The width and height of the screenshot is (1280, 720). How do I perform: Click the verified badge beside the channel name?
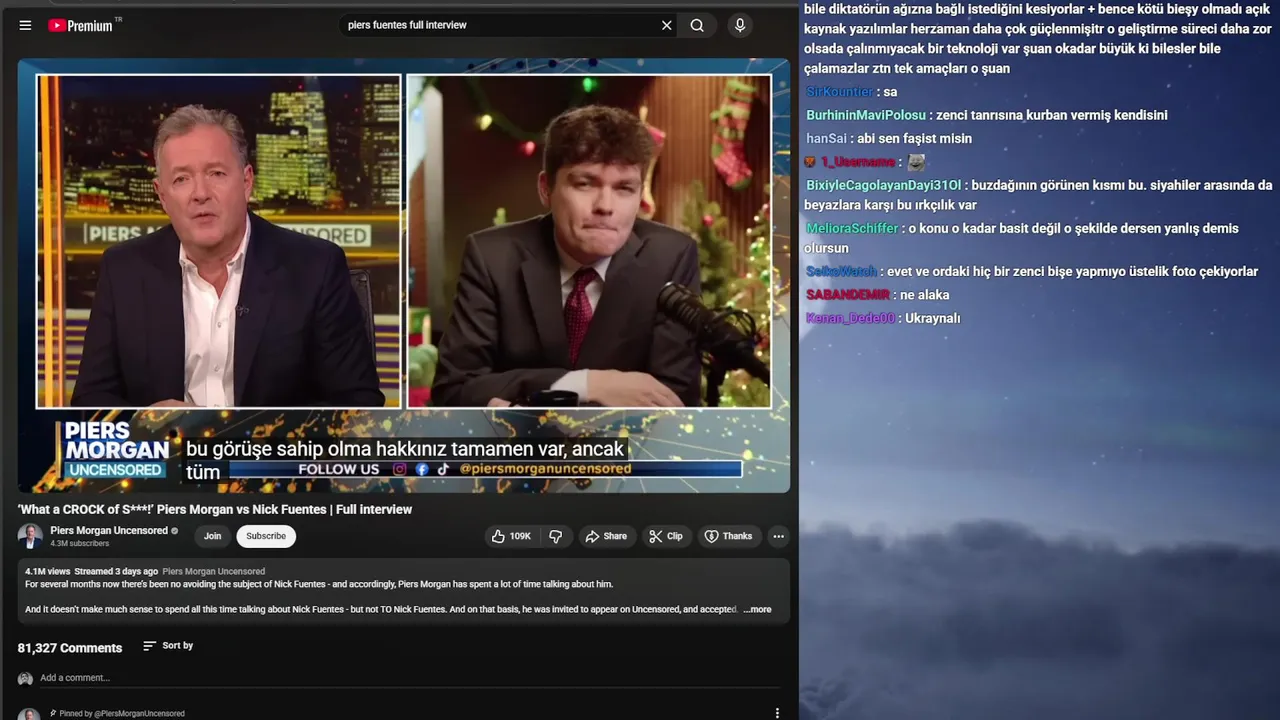point(174,531)
